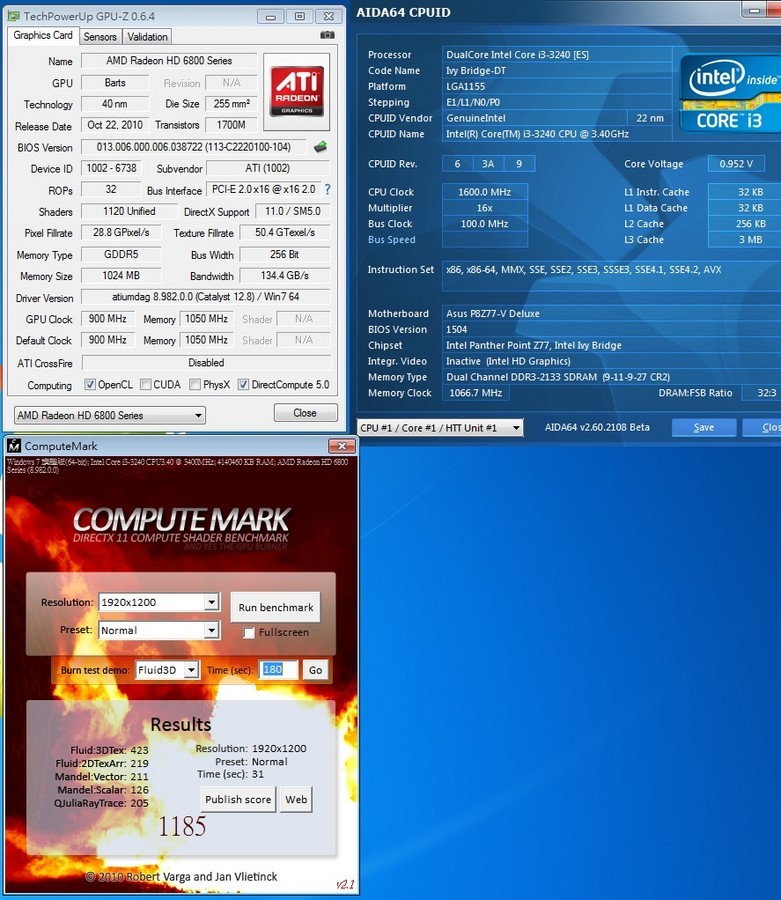Enable the Fullscreen checkbox in ComputeMark
781x900 pixels.
(249, 632)
